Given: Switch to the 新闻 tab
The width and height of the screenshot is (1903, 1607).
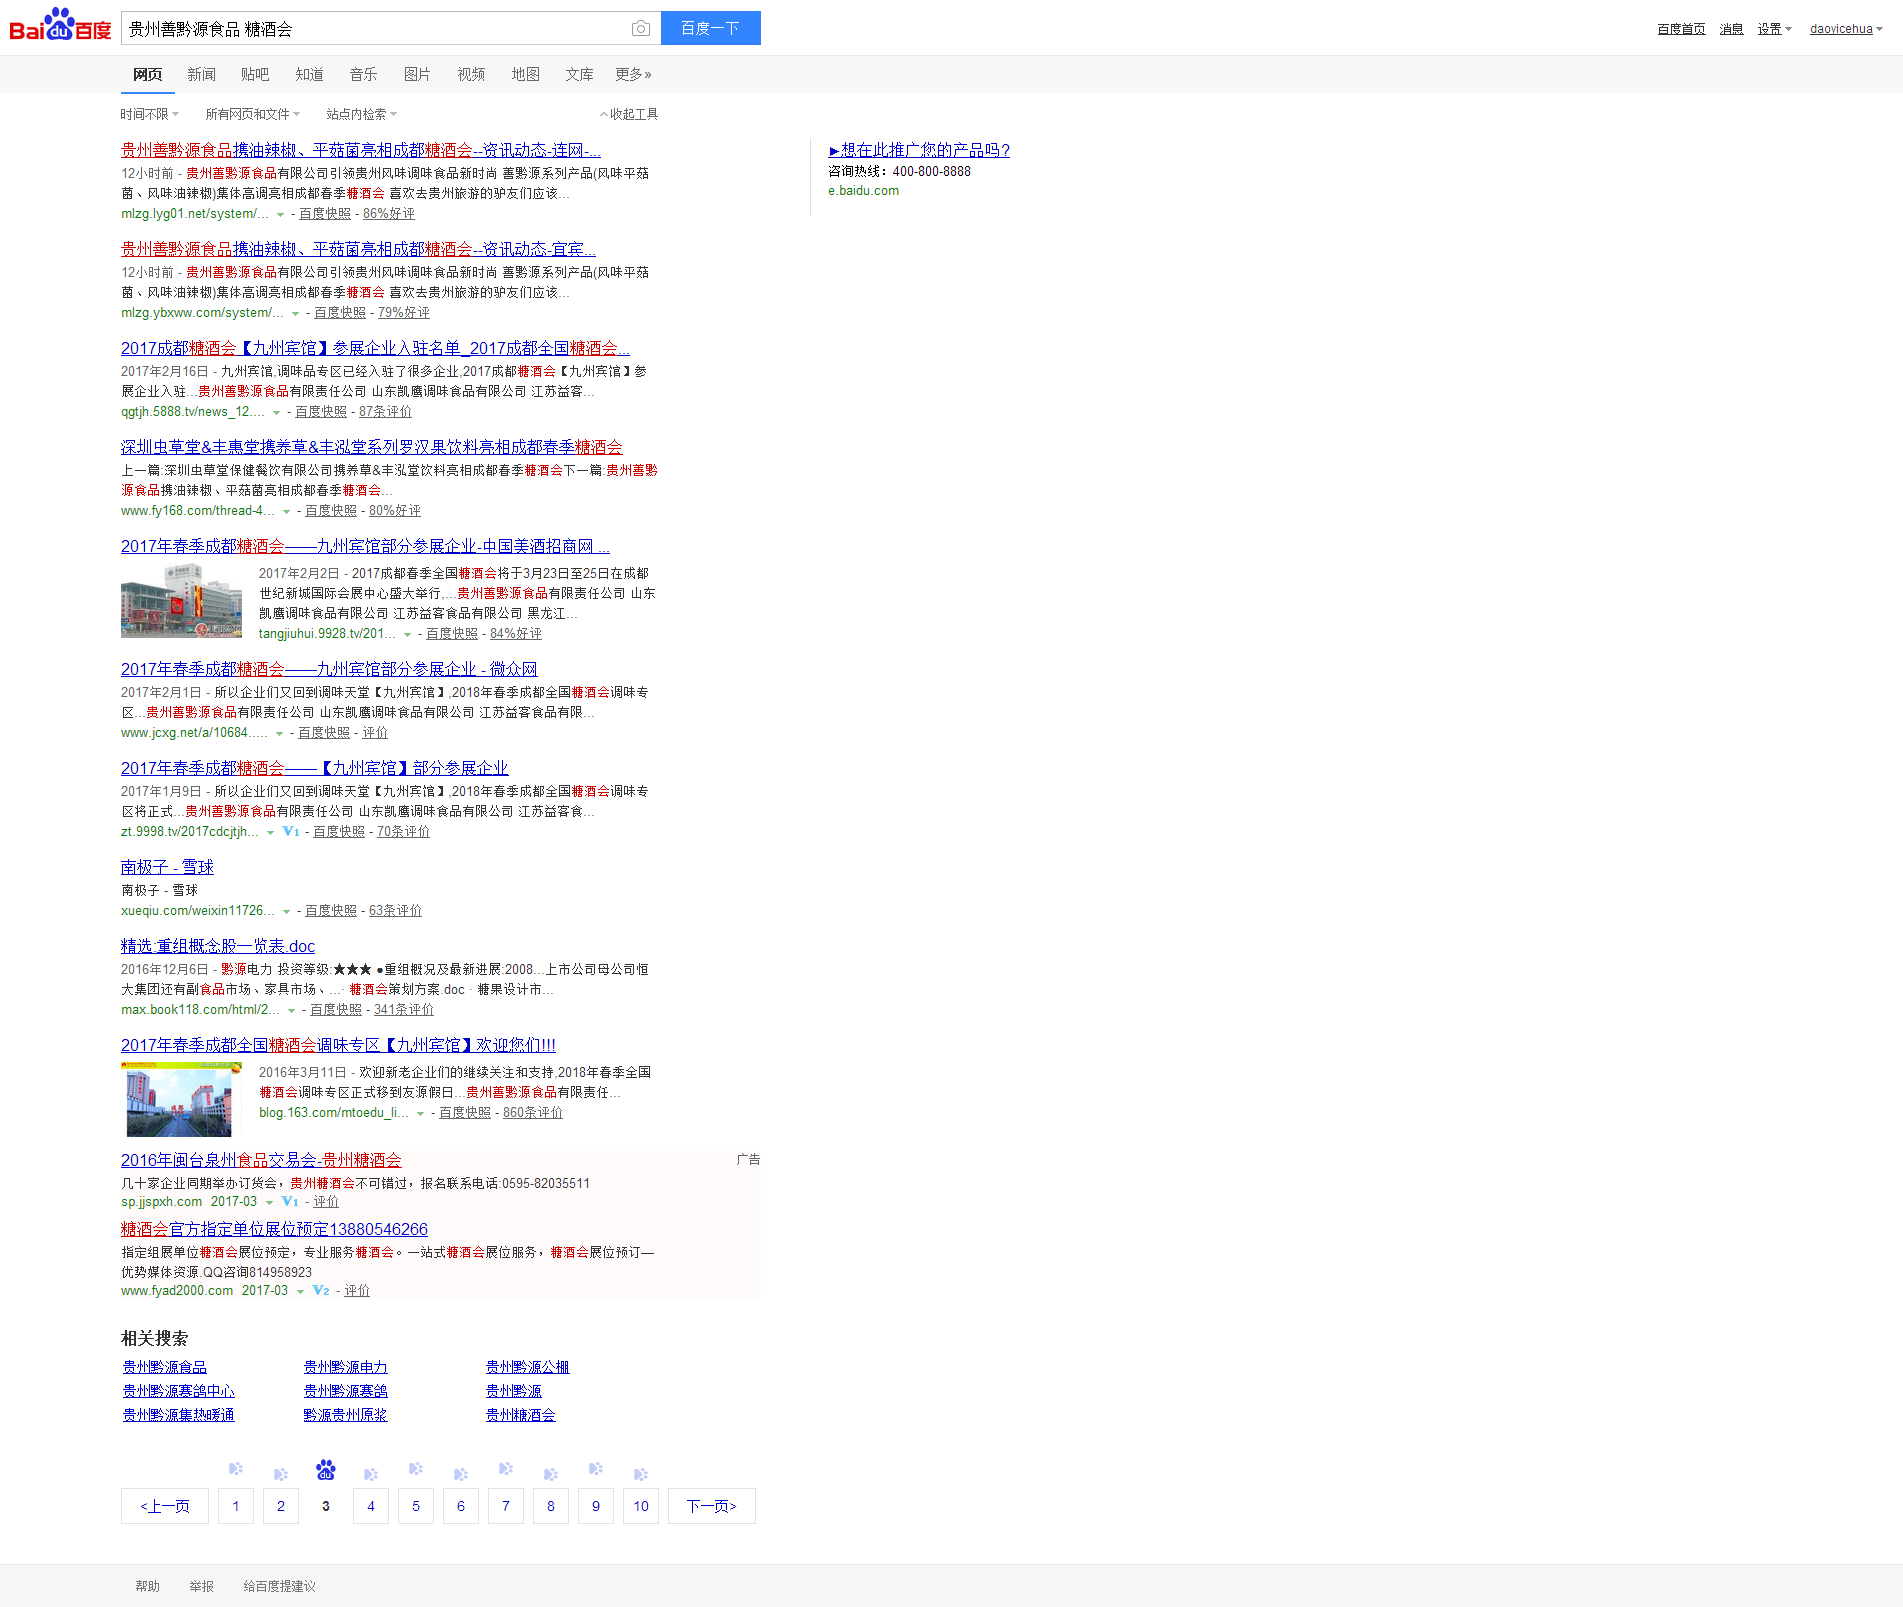Looking at the screenshot, I should 201,74.
